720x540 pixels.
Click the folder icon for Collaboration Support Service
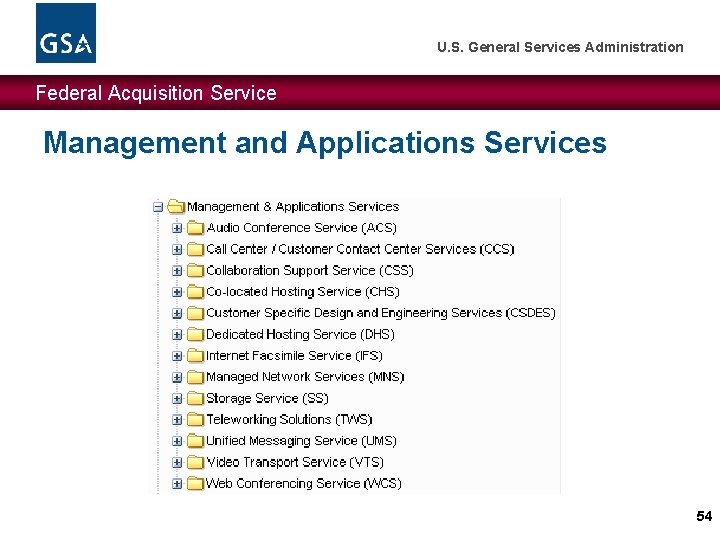point(195,270)
